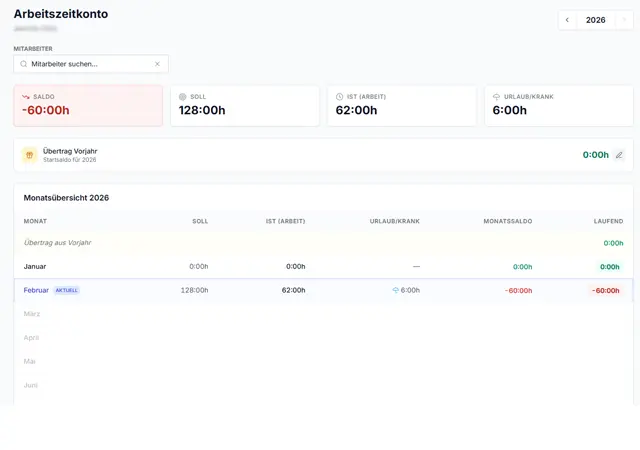
Task: Go to previous year with left chevron
Action: 568,20
